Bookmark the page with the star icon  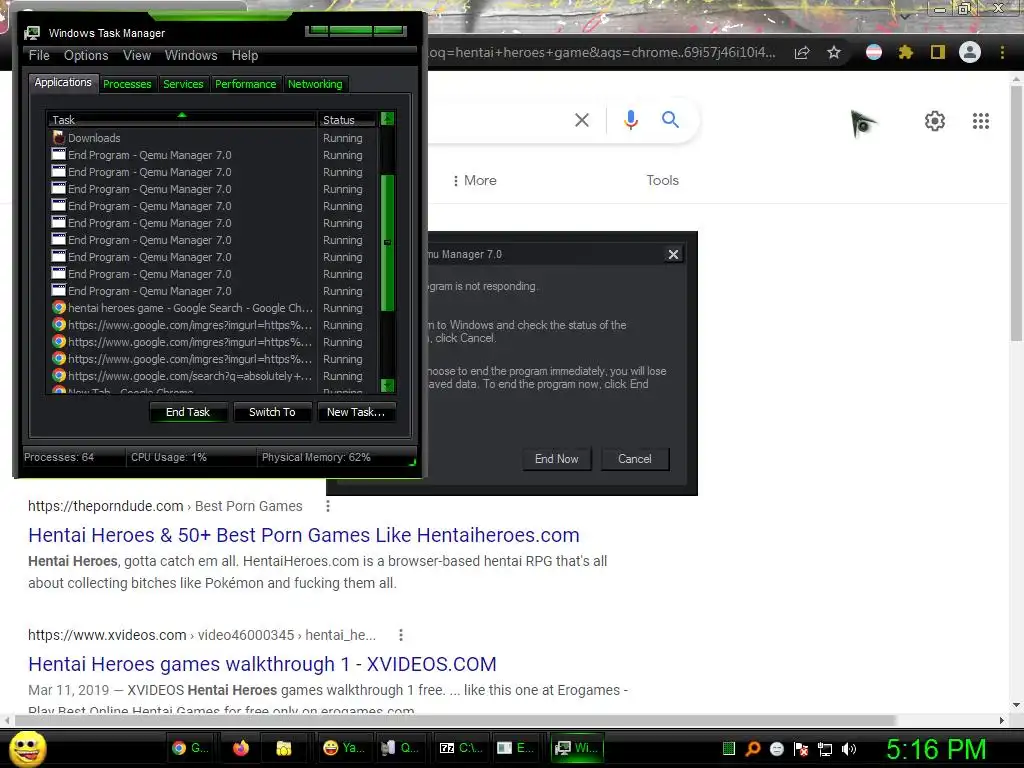(x=834, y=53)
